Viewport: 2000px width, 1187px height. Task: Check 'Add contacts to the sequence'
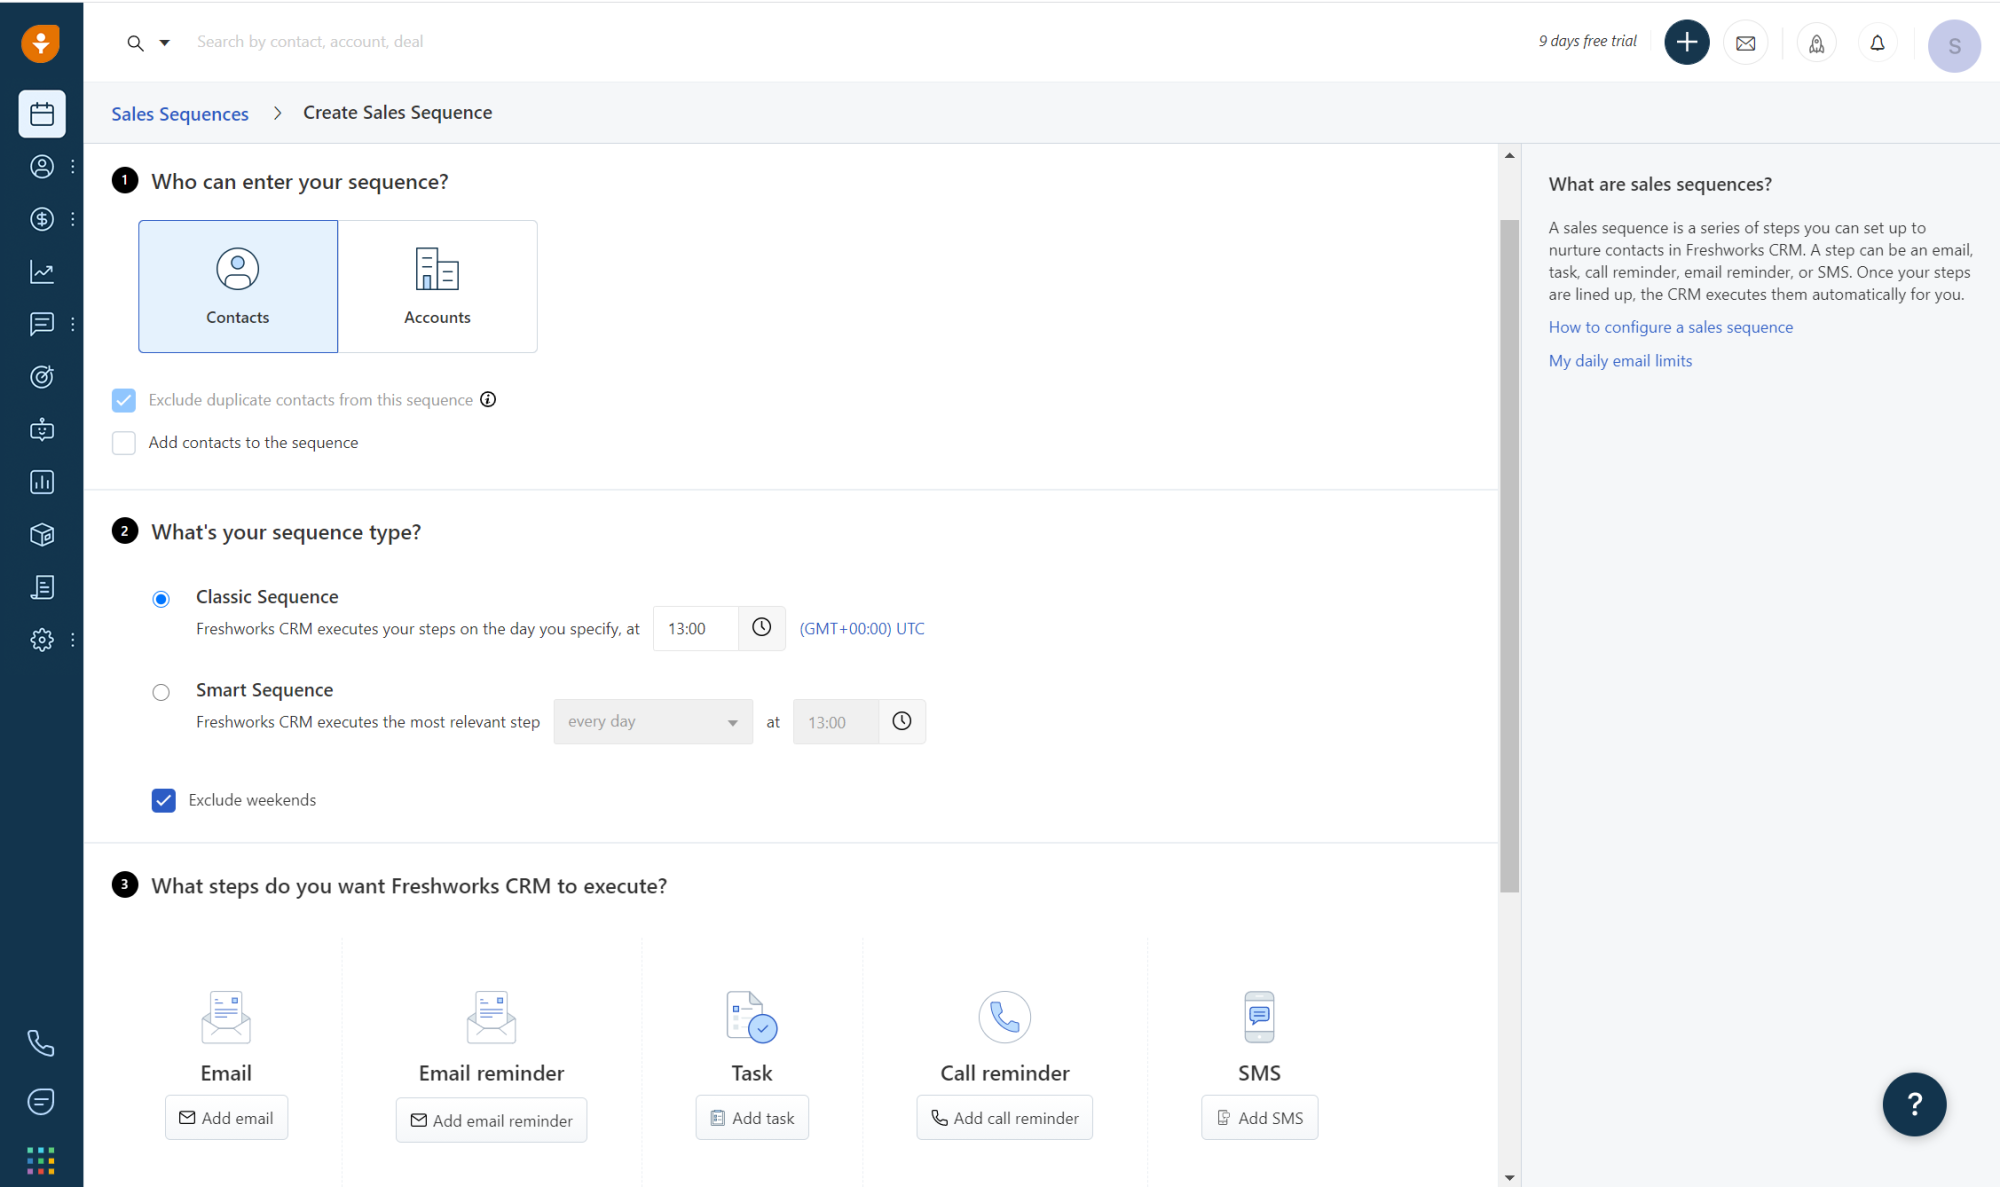[123, 442]
